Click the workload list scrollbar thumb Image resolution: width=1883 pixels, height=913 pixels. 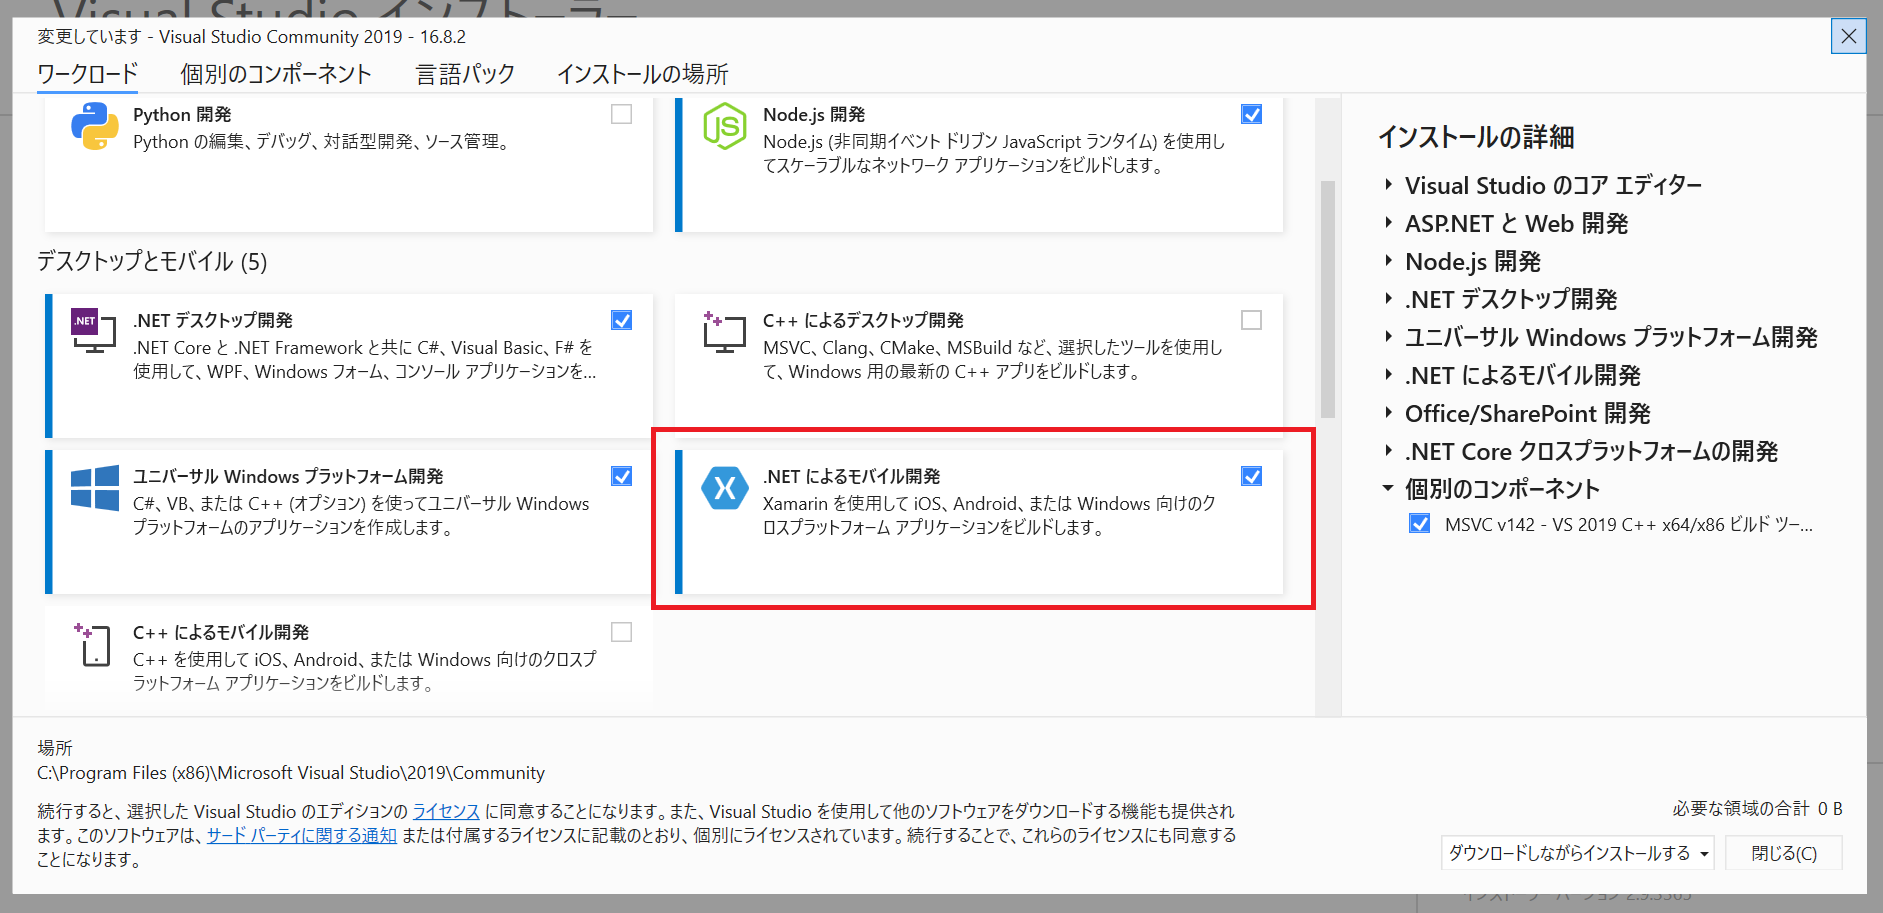point(1328,299)
